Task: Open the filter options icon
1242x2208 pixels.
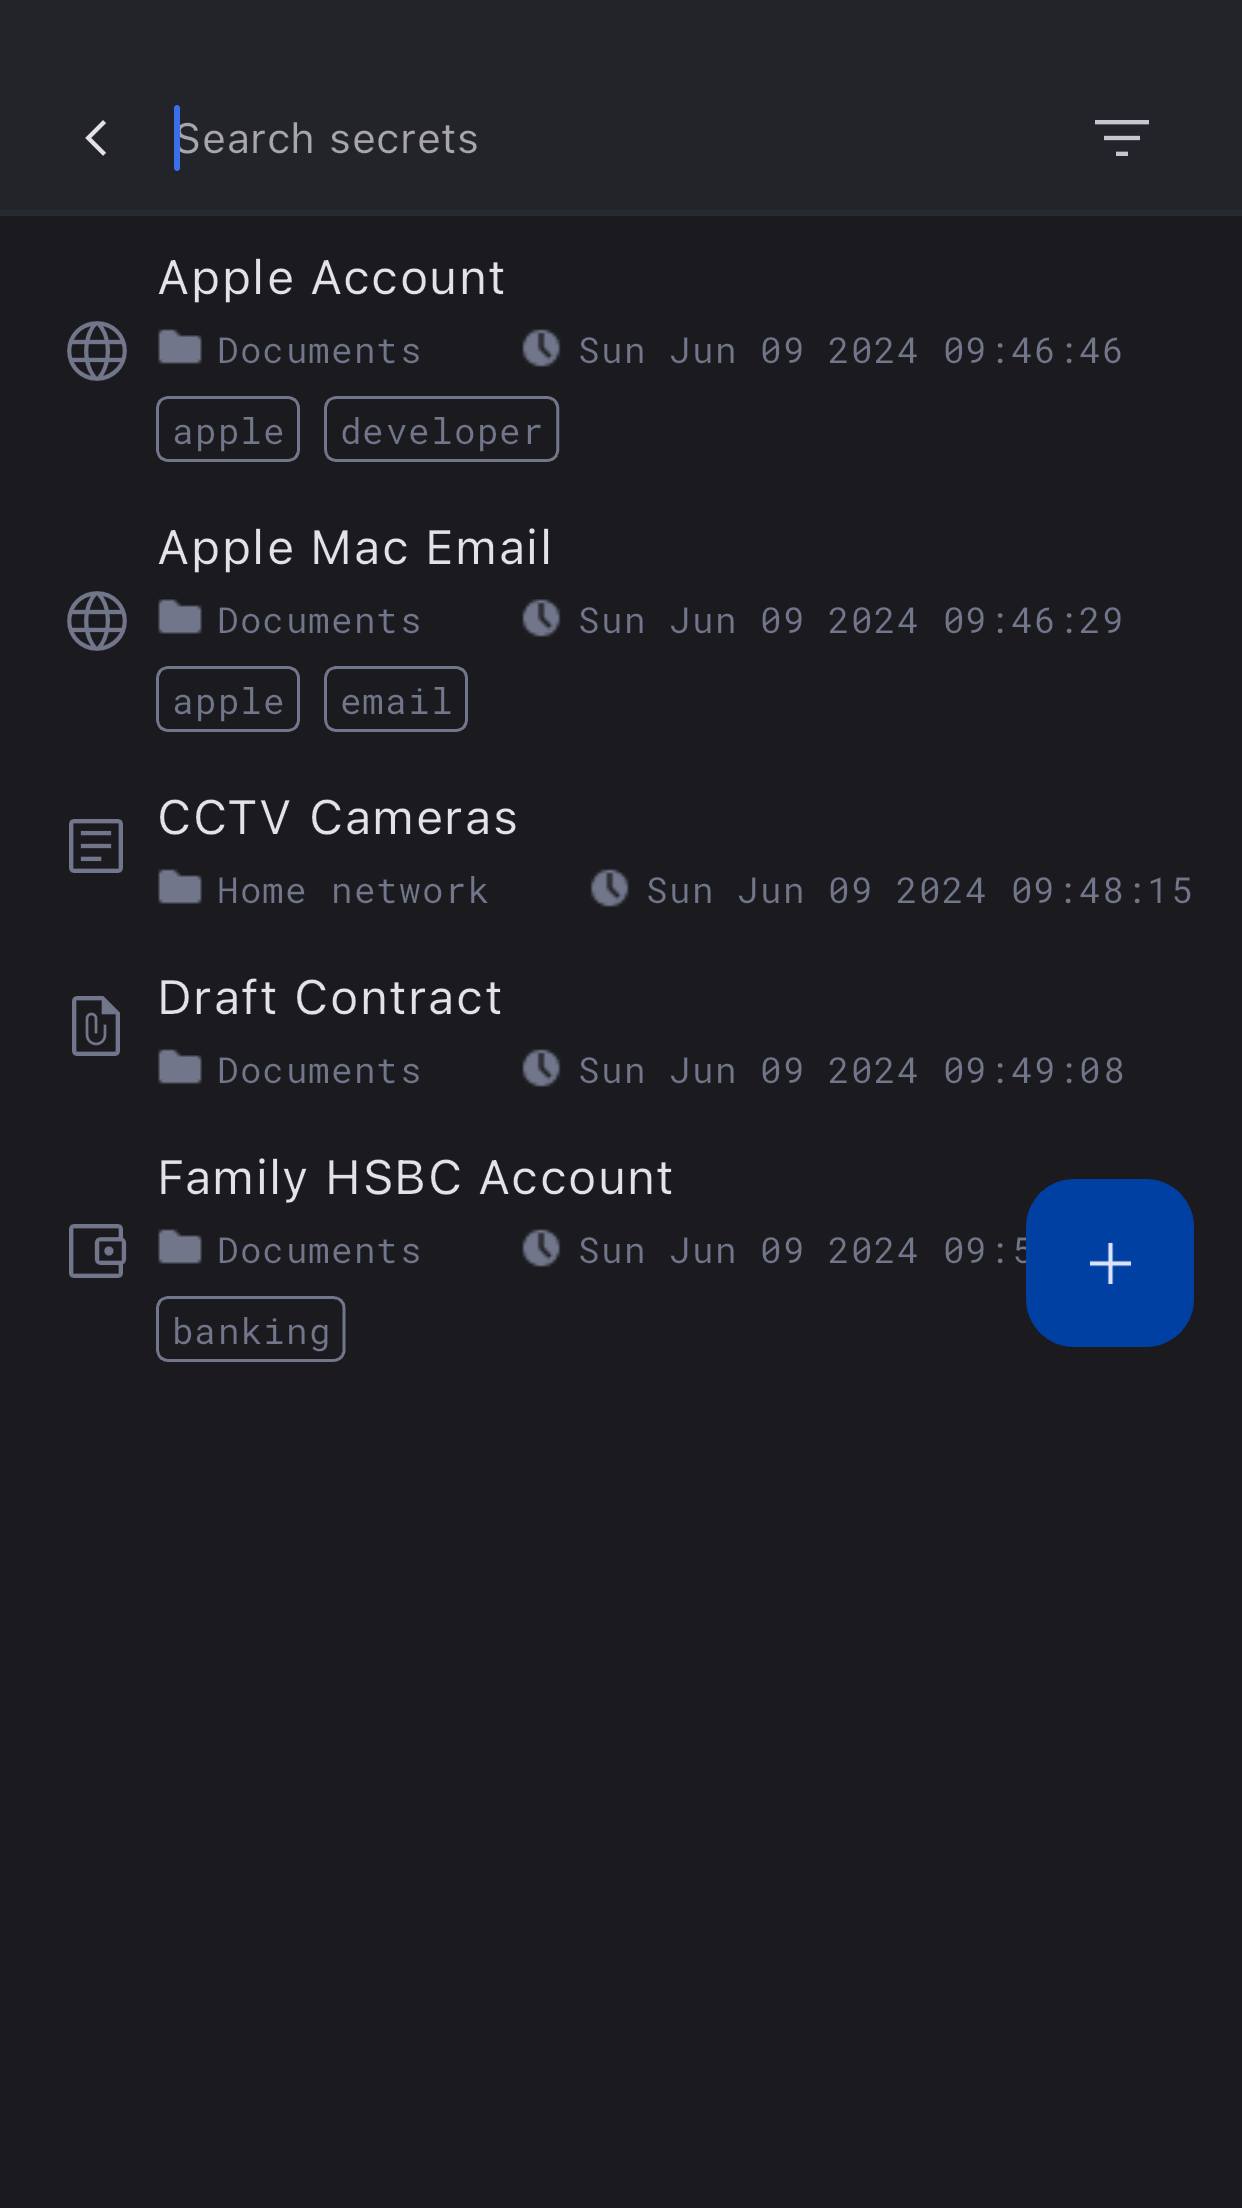Action: click(1121, 138)
